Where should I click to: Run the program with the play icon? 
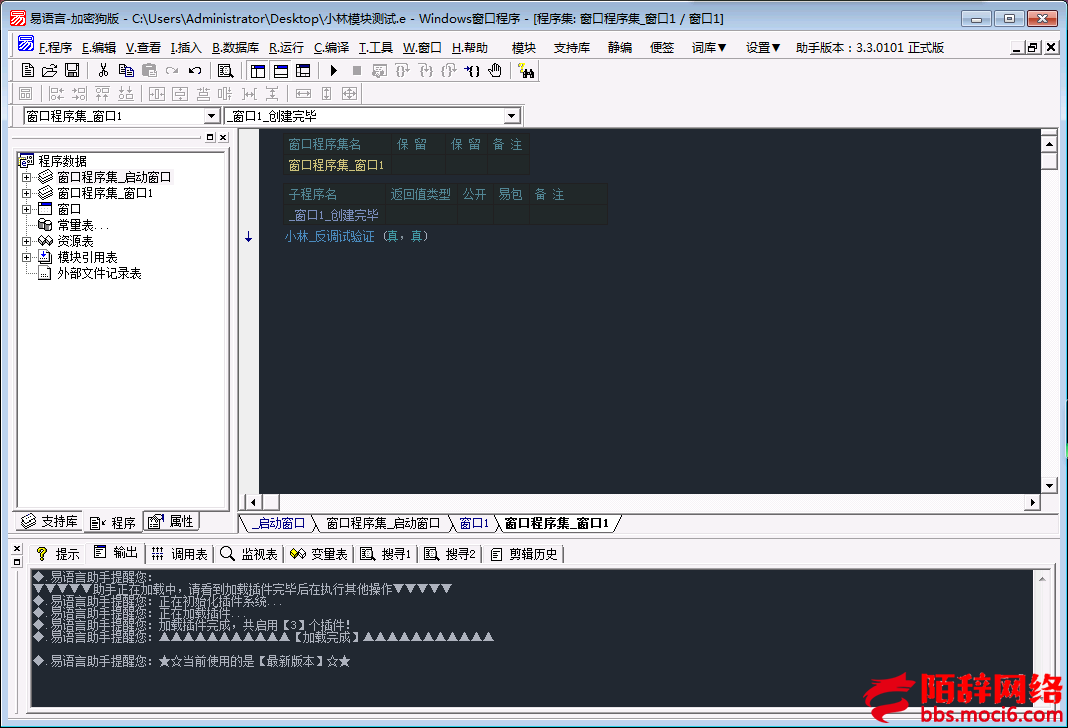334,70
